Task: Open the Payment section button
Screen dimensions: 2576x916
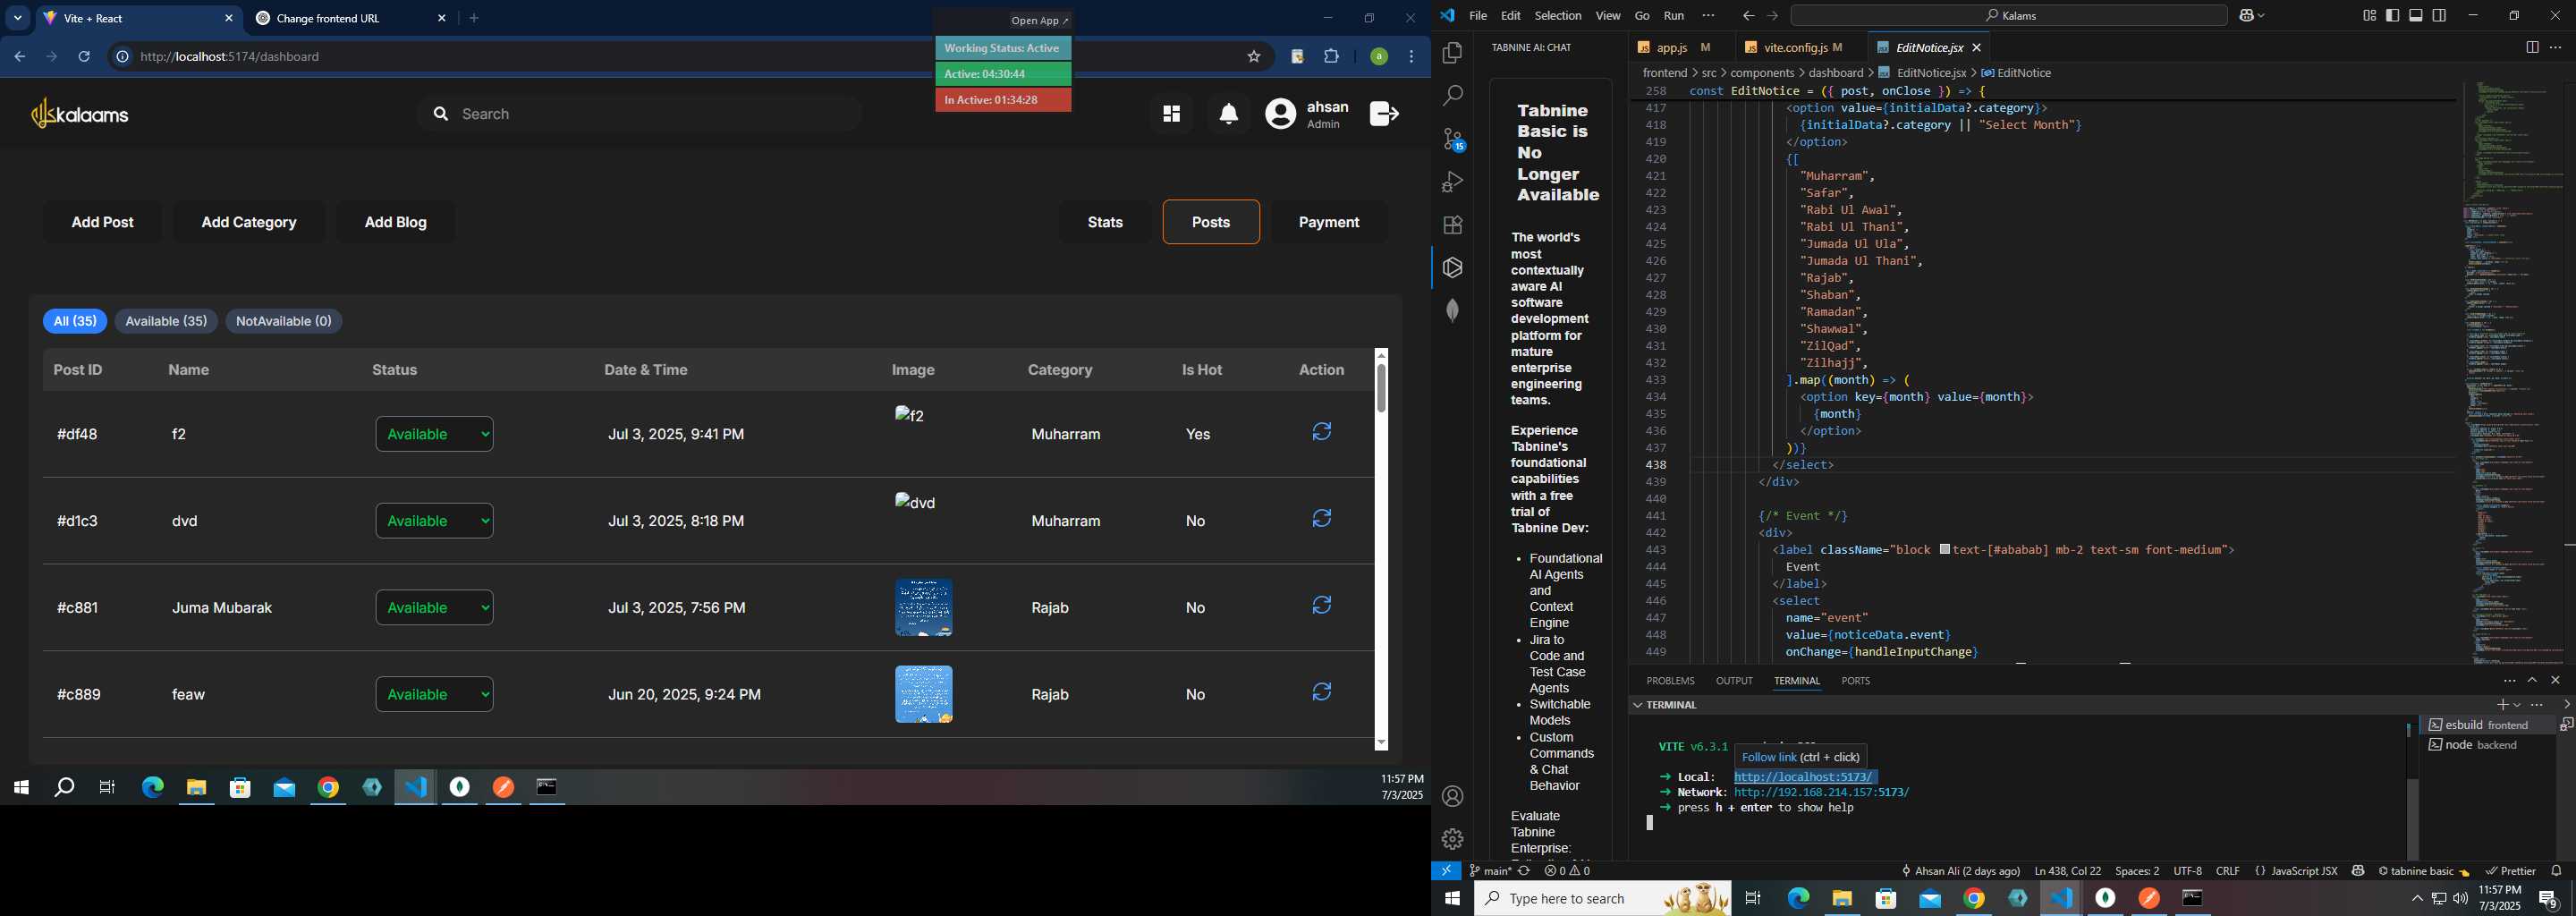Action: click(x=1329, y=222)
